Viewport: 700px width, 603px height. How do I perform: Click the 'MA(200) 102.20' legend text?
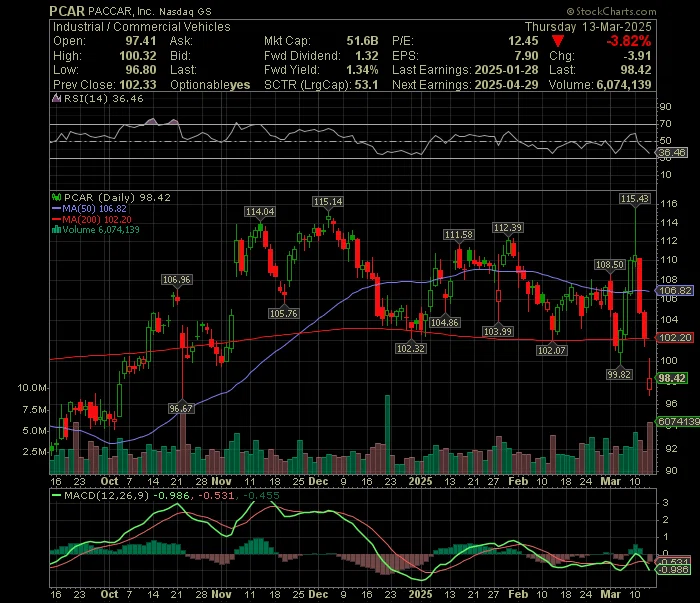coord(97,219)
